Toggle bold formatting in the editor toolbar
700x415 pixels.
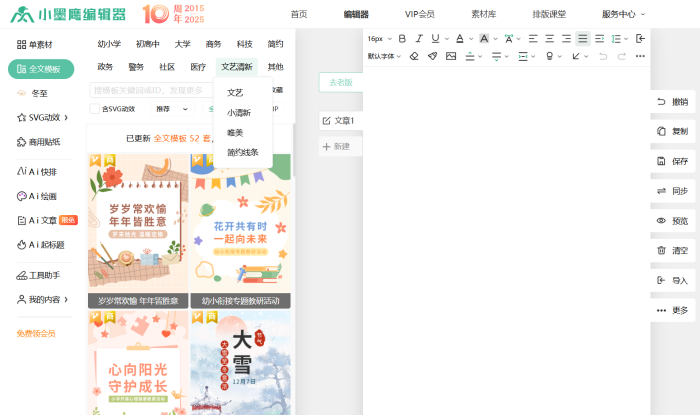click(x=402, y=38)
